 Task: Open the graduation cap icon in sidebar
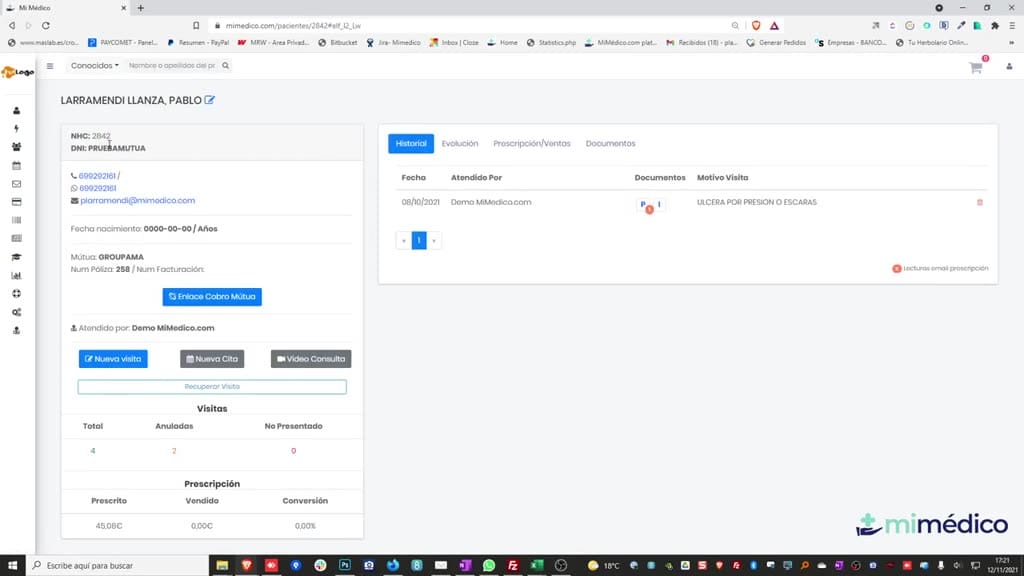(x=16, y=257)
